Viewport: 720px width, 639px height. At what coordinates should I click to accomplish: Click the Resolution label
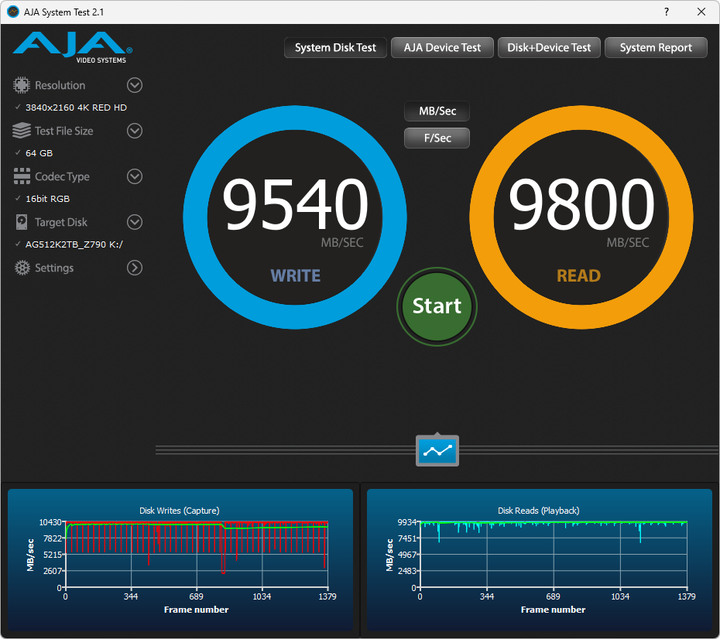tap(60, 85)
